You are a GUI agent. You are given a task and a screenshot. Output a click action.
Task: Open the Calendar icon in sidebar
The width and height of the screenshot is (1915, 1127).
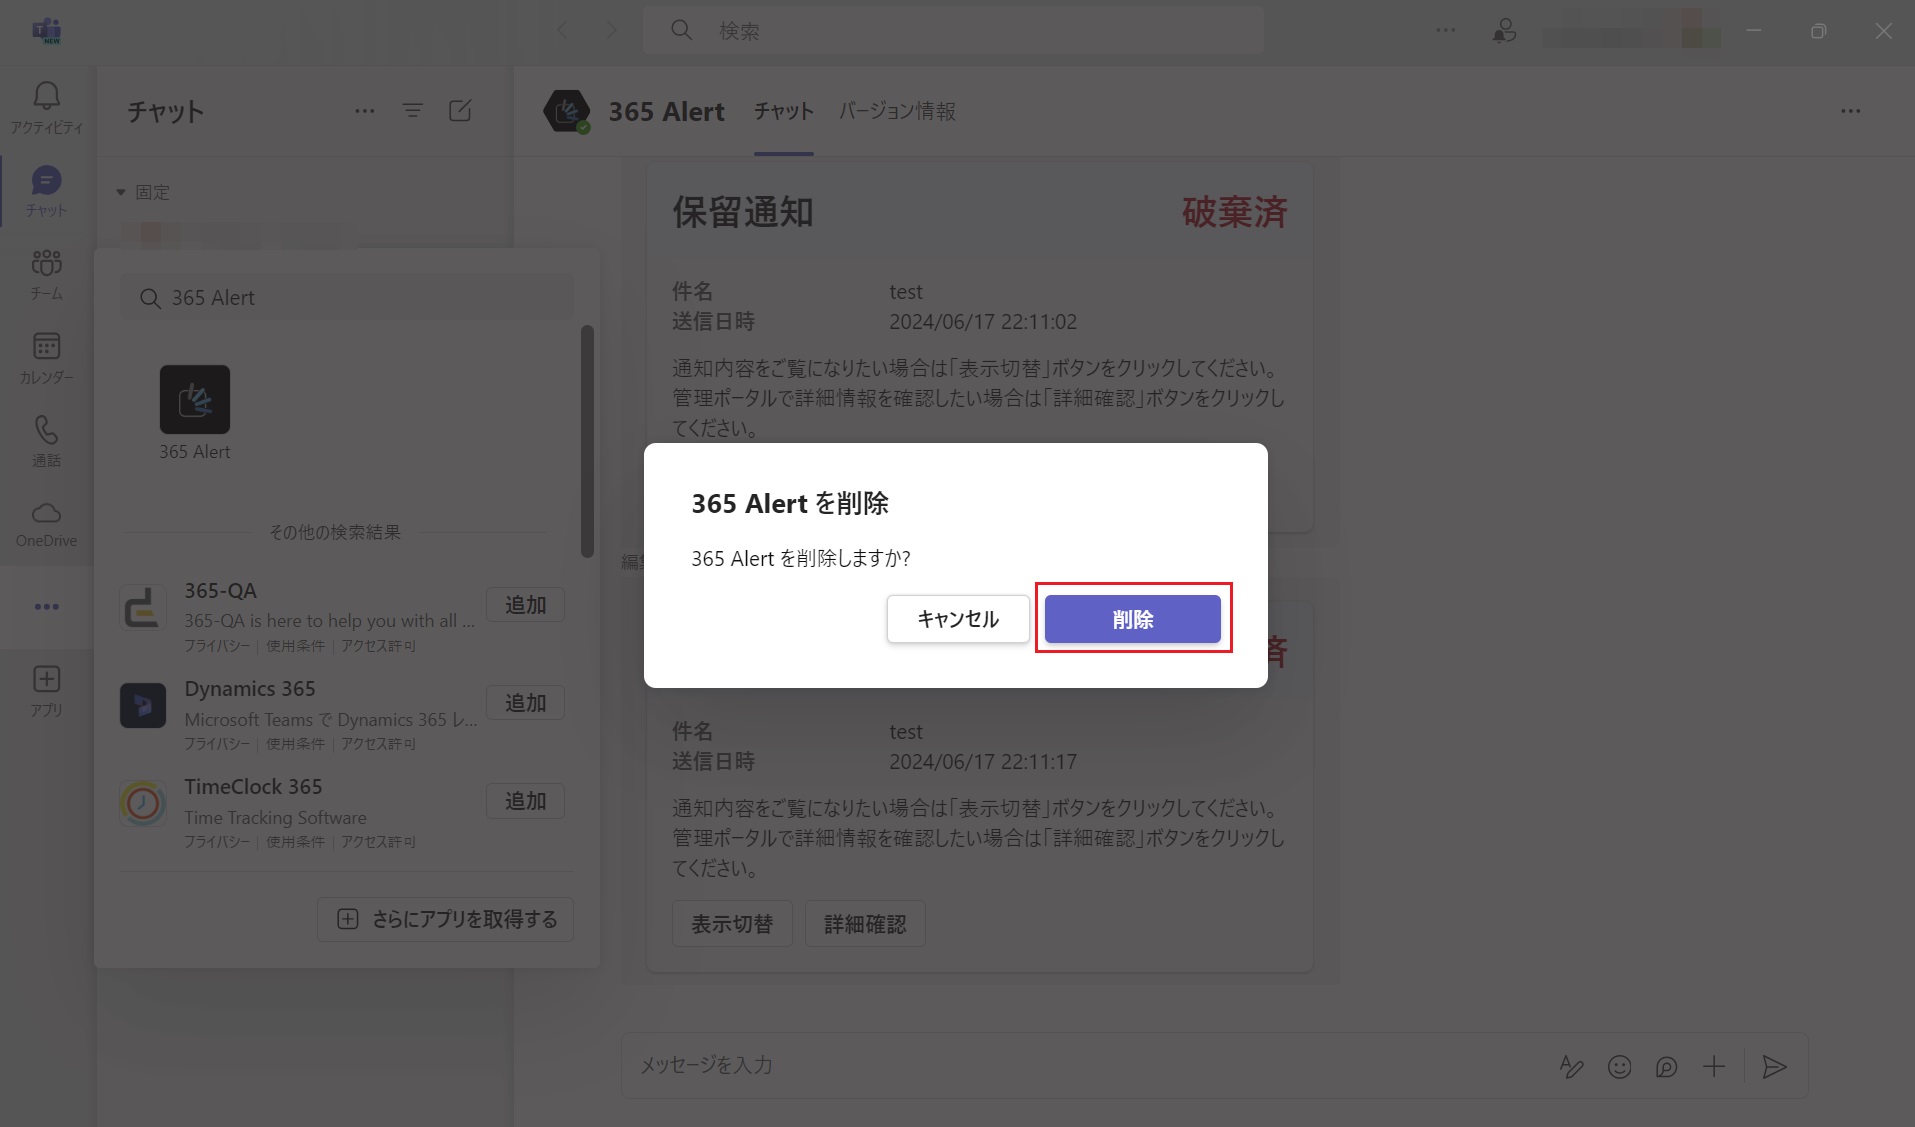(46, 347)
